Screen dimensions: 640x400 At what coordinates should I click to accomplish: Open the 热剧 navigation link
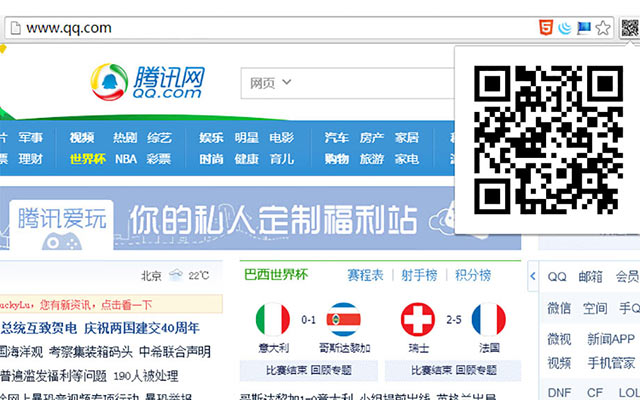point(125,138)
